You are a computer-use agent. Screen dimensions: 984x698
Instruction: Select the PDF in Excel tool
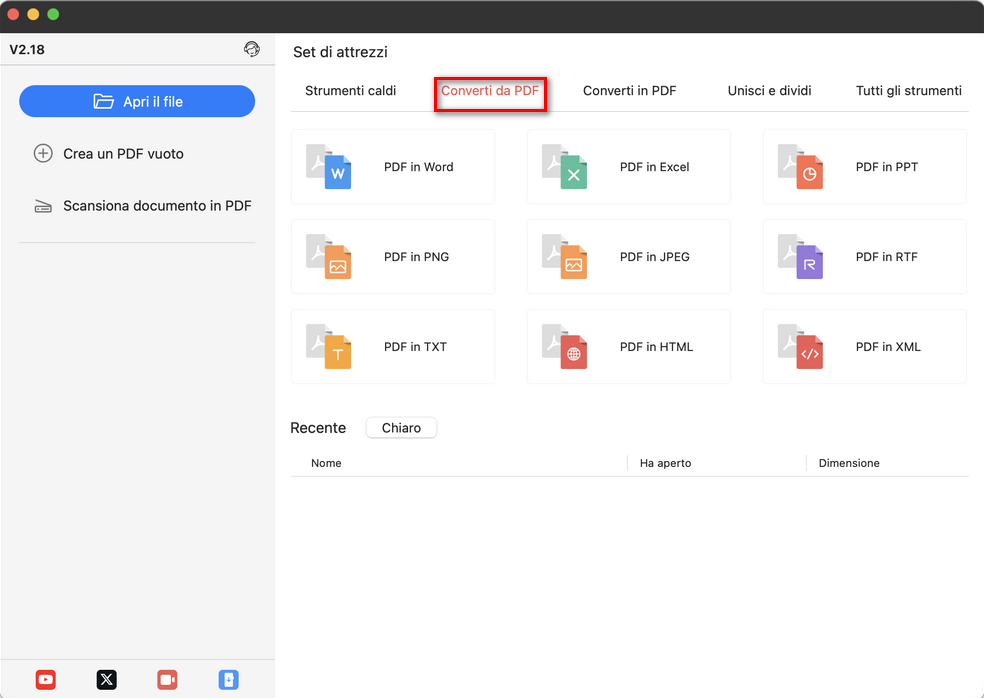(628, 166)
